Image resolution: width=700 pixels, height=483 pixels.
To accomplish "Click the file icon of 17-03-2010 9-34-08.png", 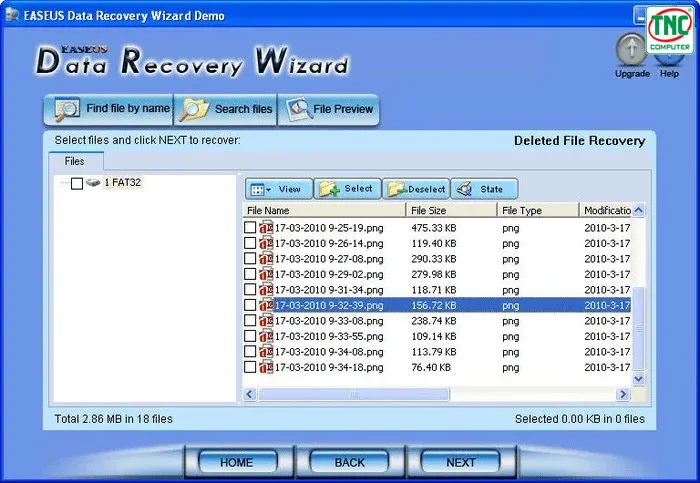I will [266, 351].
